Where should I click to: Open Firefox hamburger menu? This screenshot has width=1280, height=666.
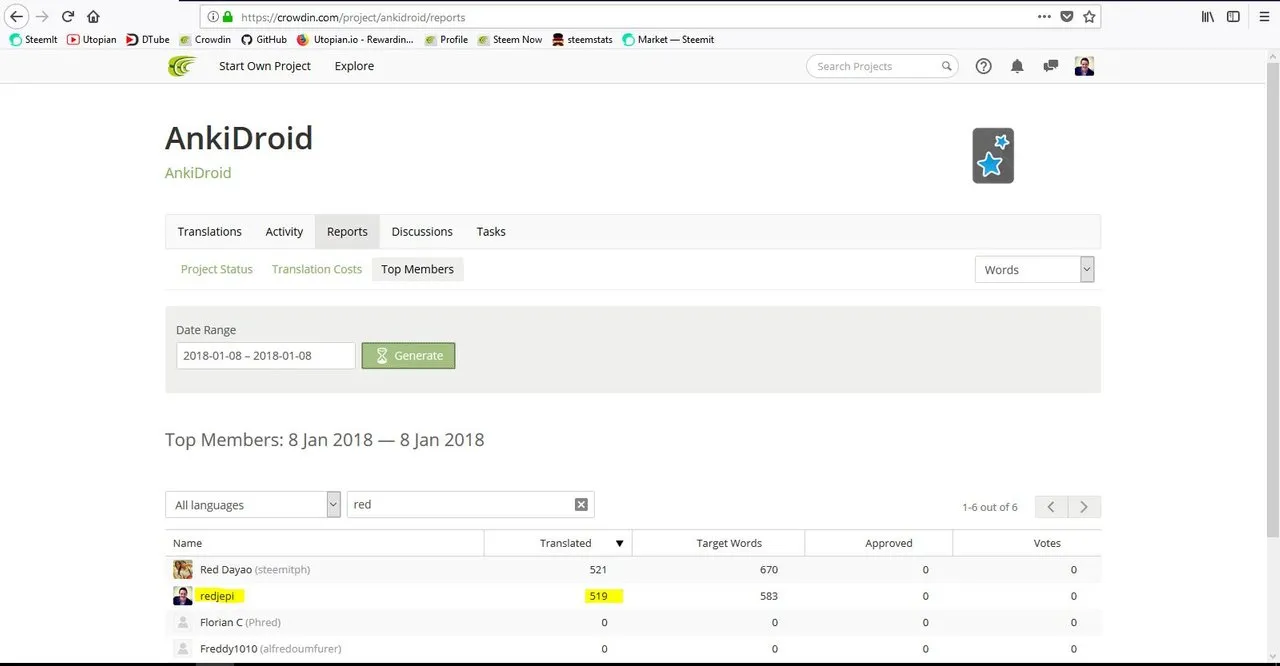pos(1264,17)
